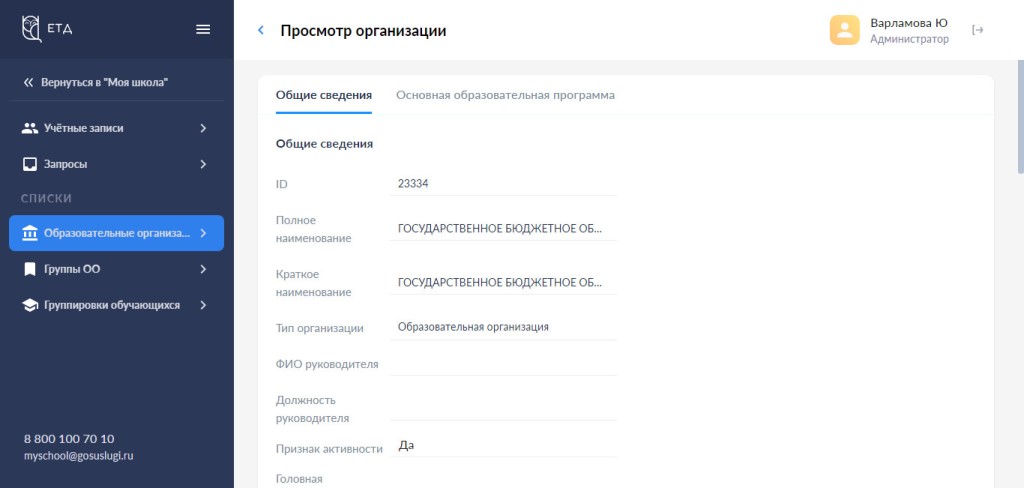Expand the Группировки обучающихся chevron

pyautogui.click(x=203, y=305)
